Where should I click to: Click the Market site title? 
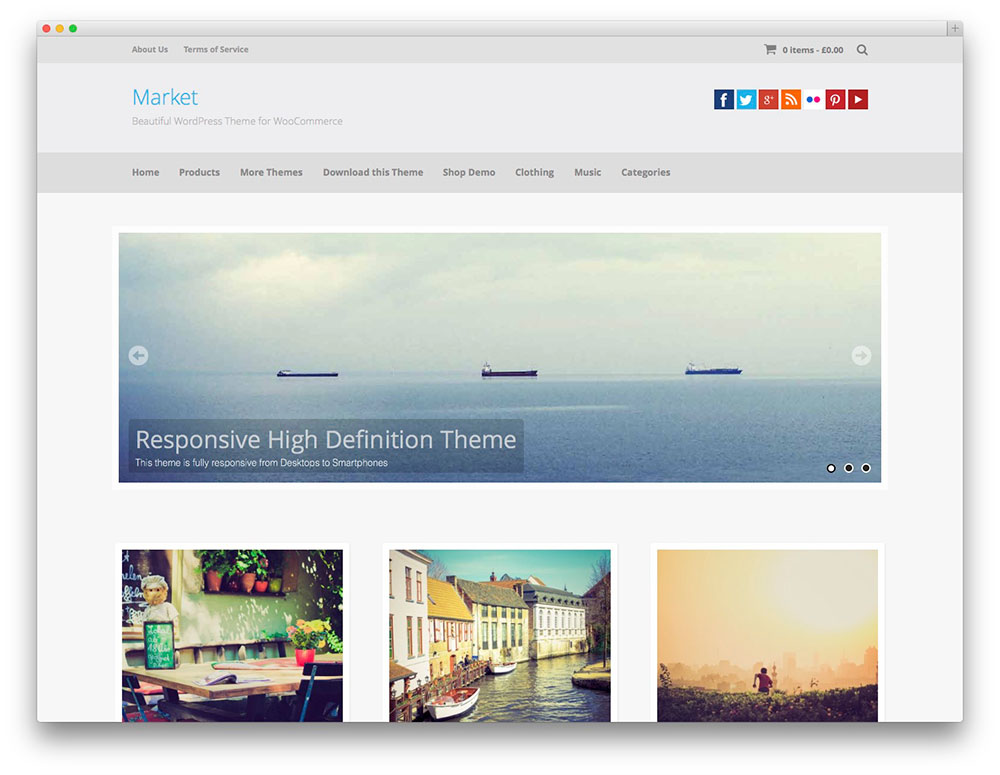(x=165, y=97)
